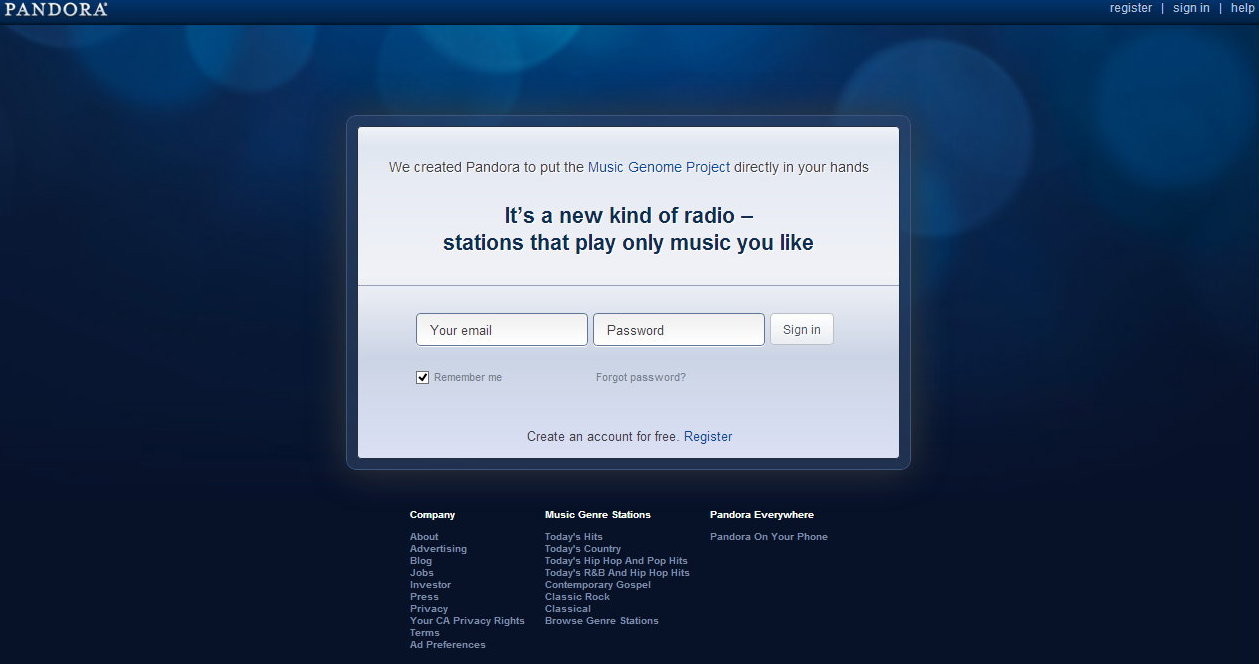Click the Pandora Everywhere heading
Image resolution: width=1259 pixels, height=664 pixels.
(762, 515)
